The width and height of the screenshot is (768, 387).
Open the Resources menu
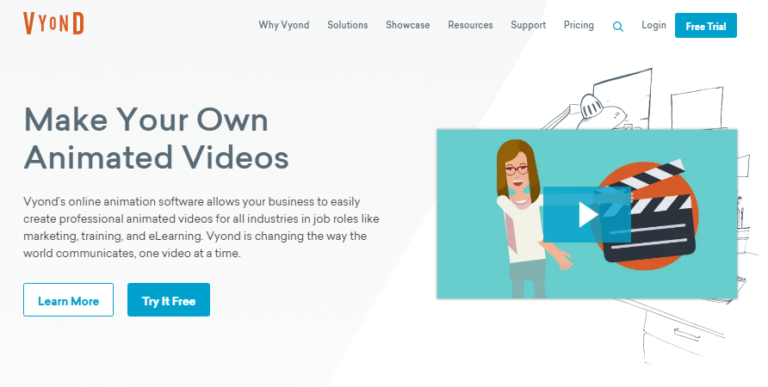click(x=470, y=25)
